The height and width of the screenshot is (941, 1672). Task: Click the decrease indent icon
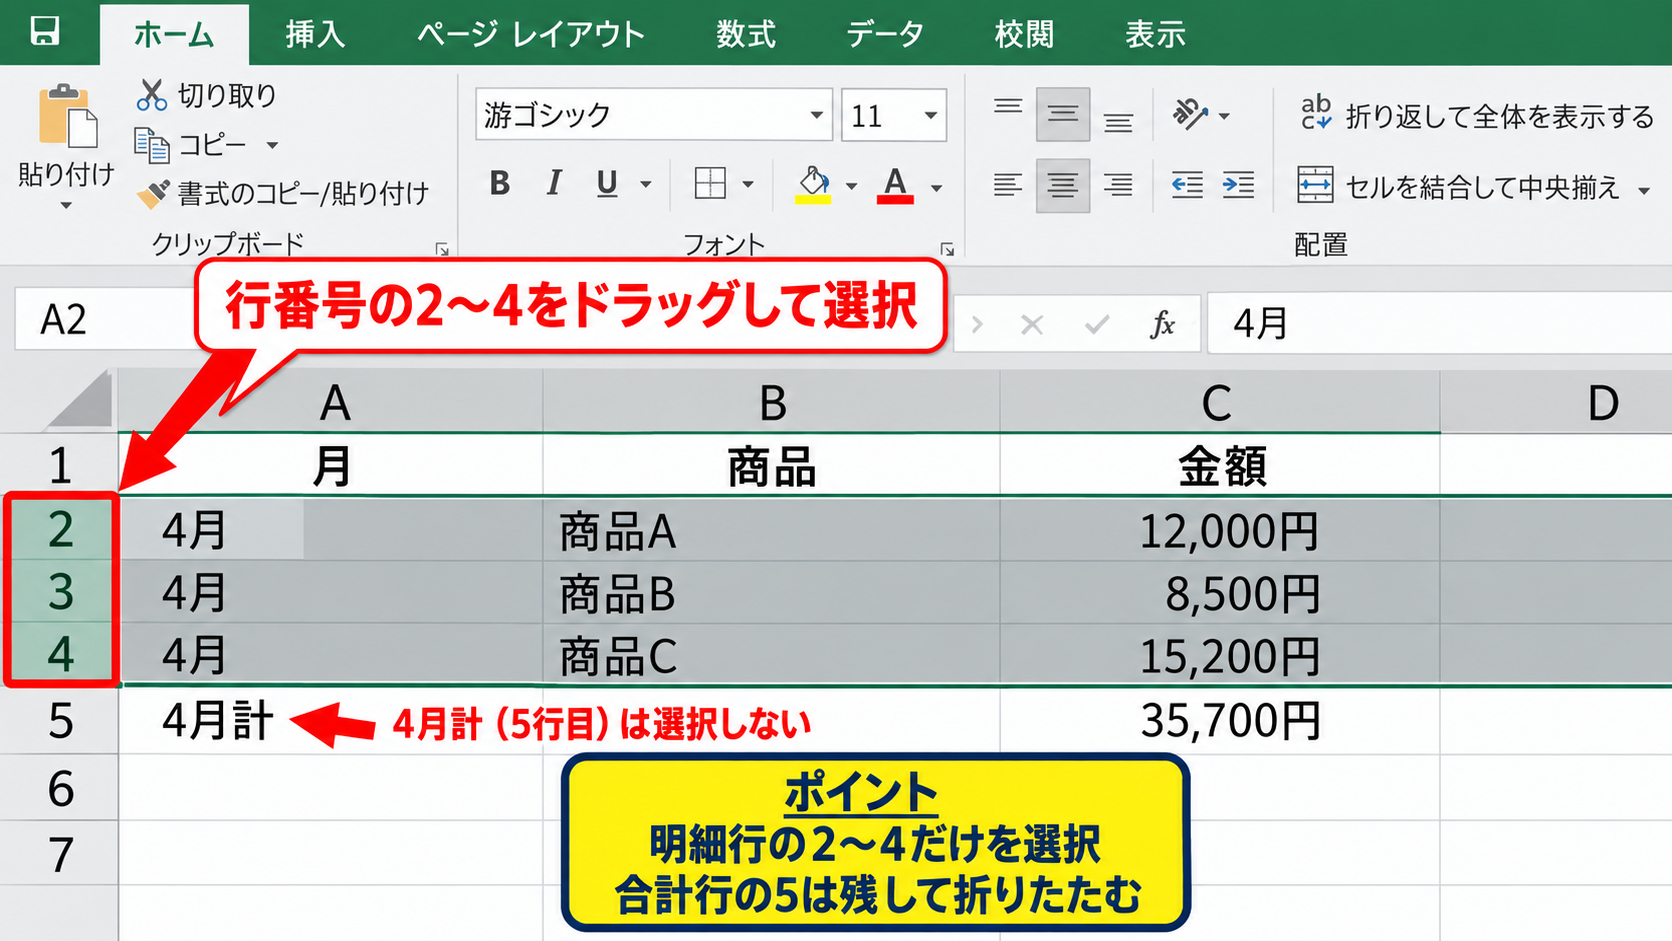[1187, 185]
